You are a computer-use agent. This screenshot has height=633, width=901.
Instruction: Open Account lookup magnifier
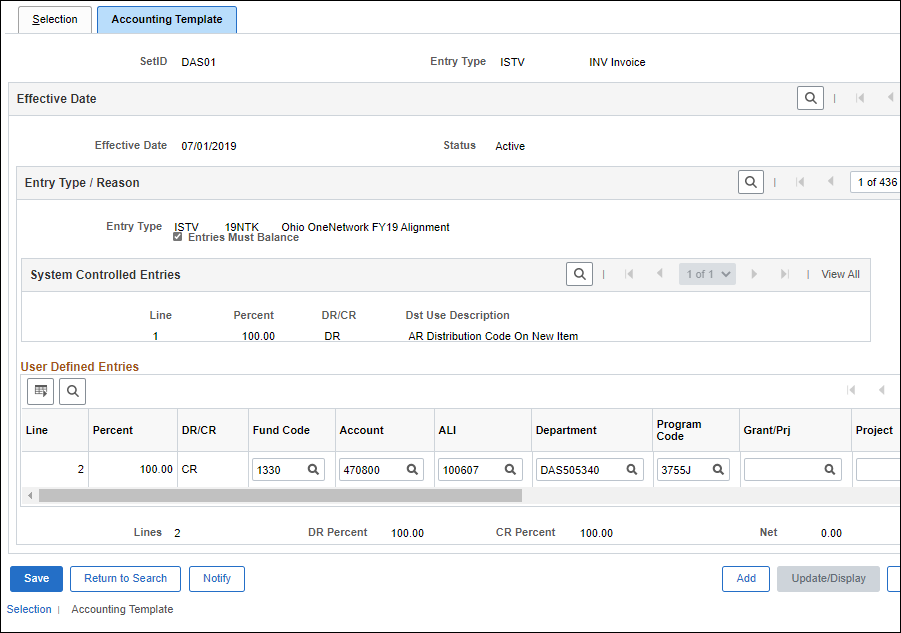click(412, 469)
